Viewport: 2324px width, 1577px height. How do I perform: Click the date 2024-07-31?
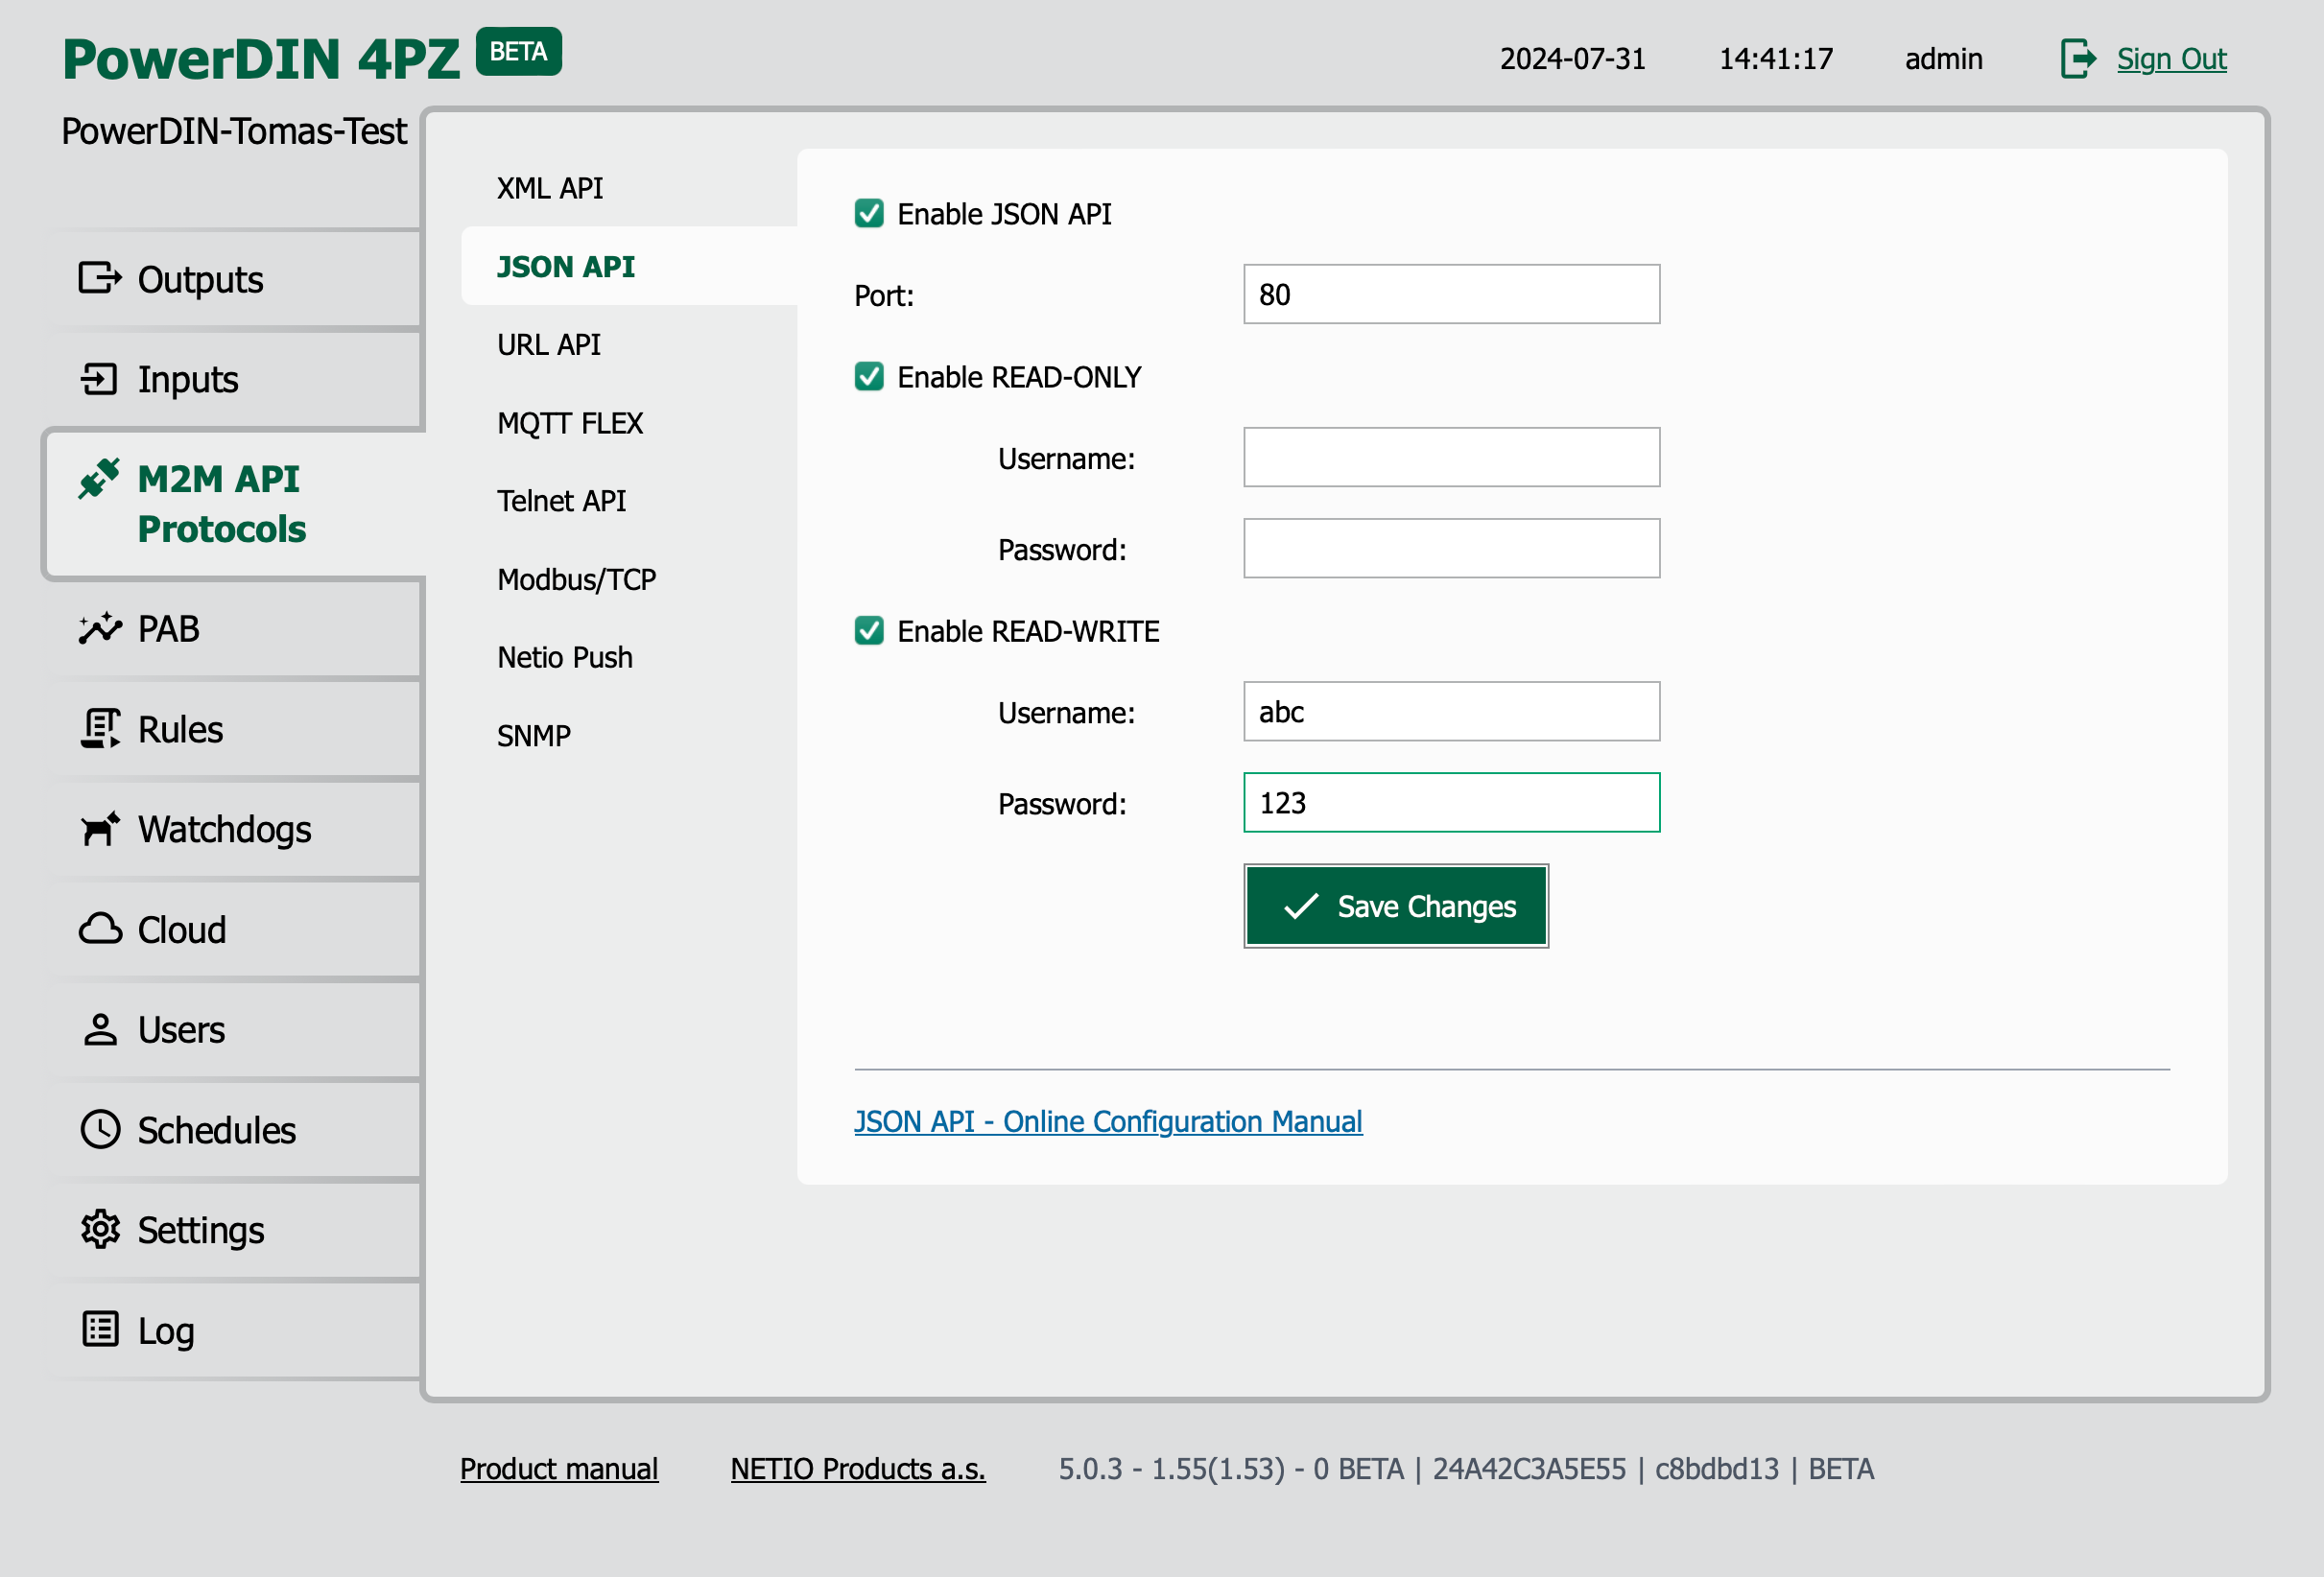[1572, 59]
